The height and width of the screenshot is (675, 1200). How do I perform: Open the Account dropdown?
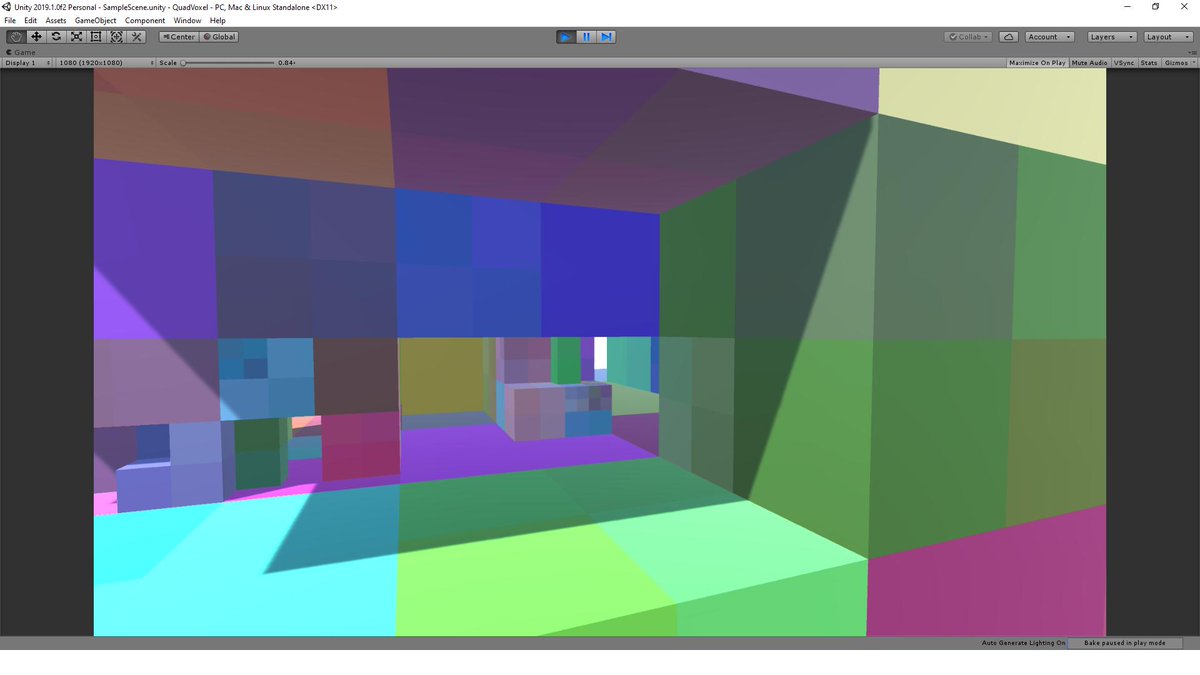[1050, 37]
